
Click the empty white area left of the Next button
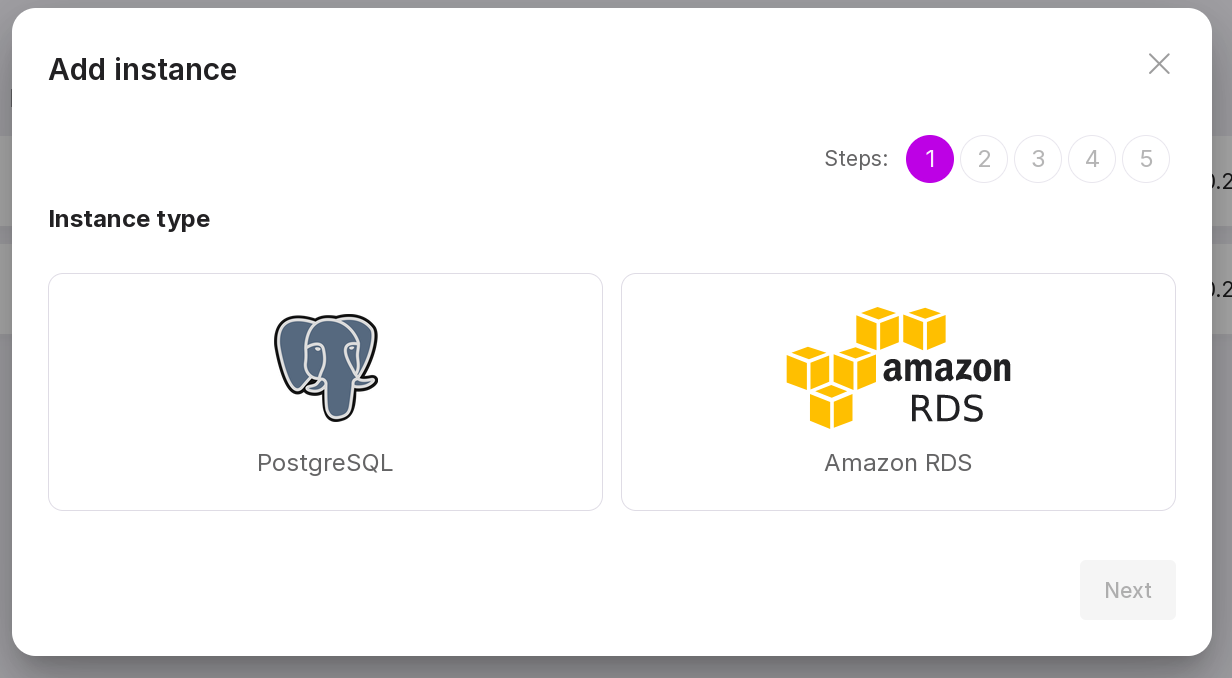coord(600,590)
